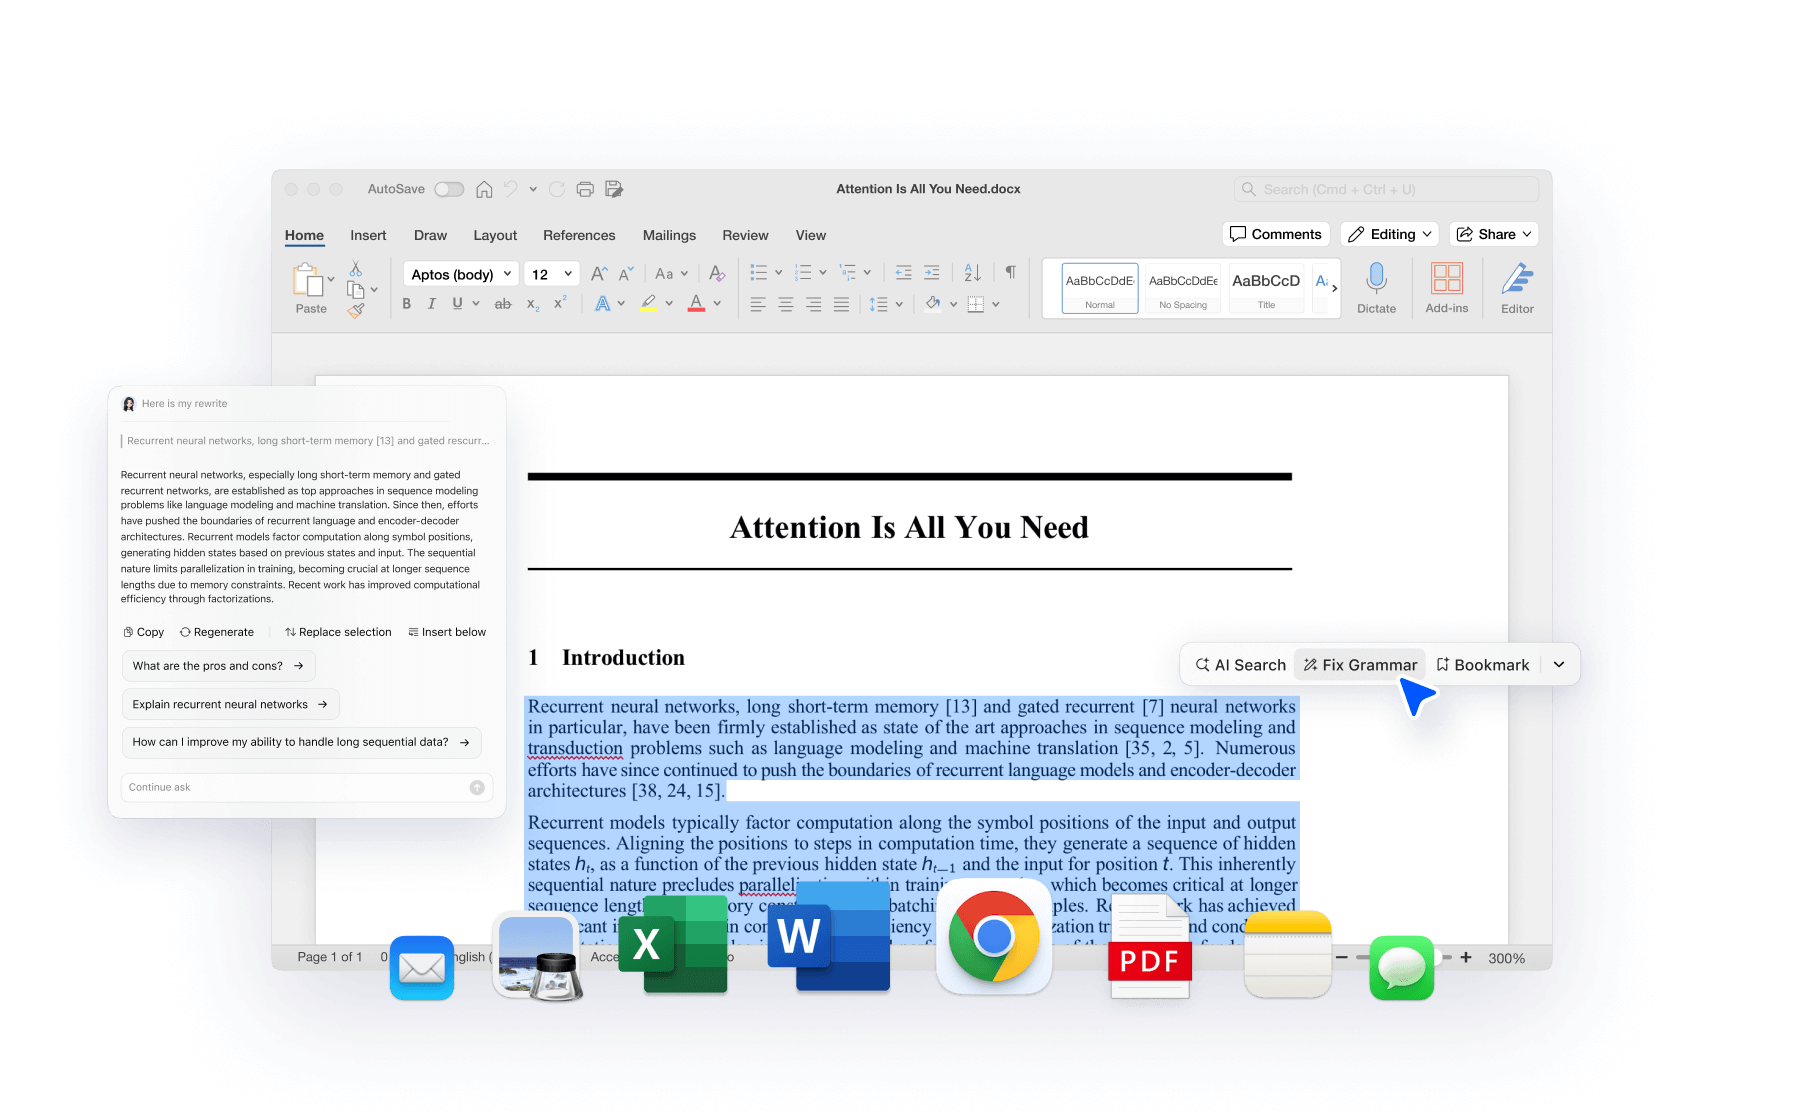
Task: Switch to the Draw tab
Action: point(430,235)
